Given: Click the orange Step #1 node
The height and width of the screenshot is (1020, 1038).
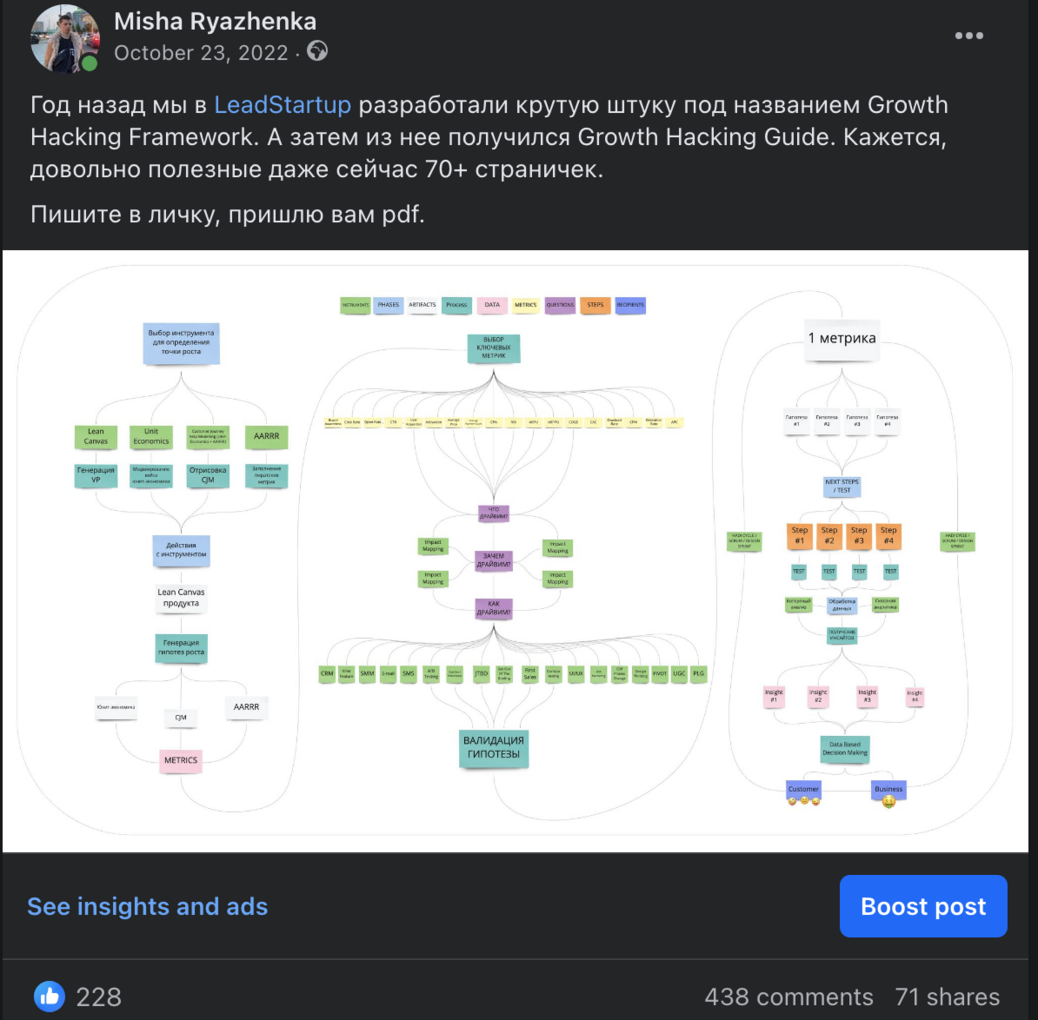Looking at the screenshot, I should 799,535.
